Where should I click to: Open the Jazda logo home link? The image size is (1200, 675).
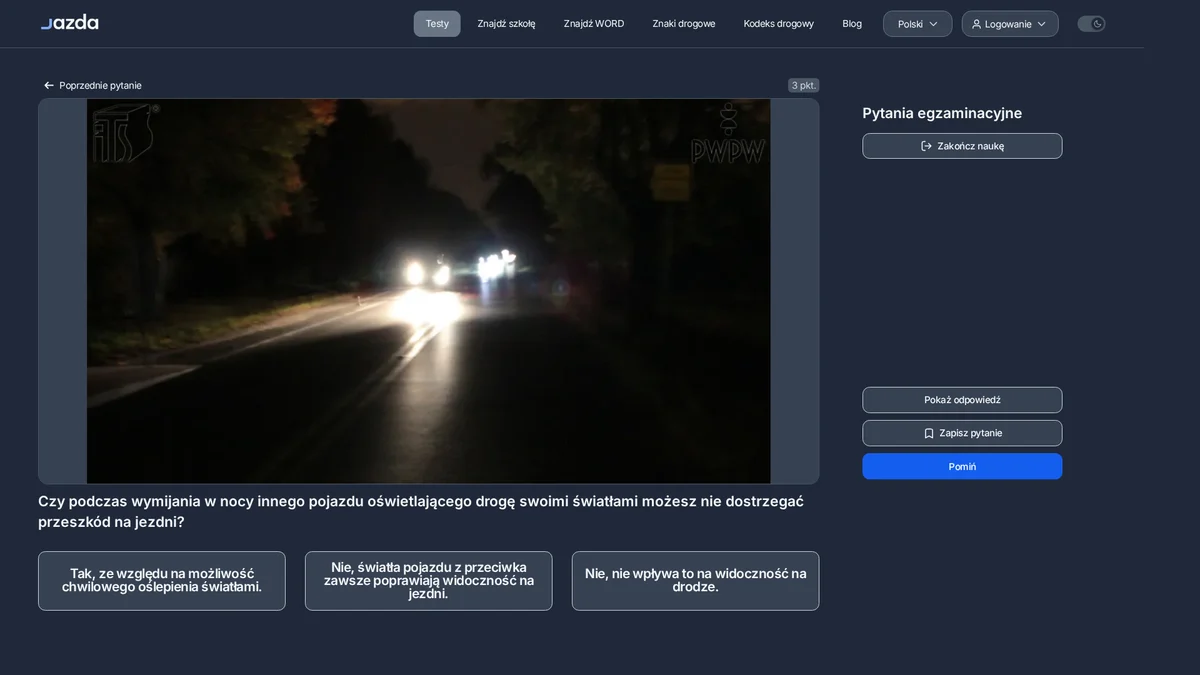pos(69,23)
